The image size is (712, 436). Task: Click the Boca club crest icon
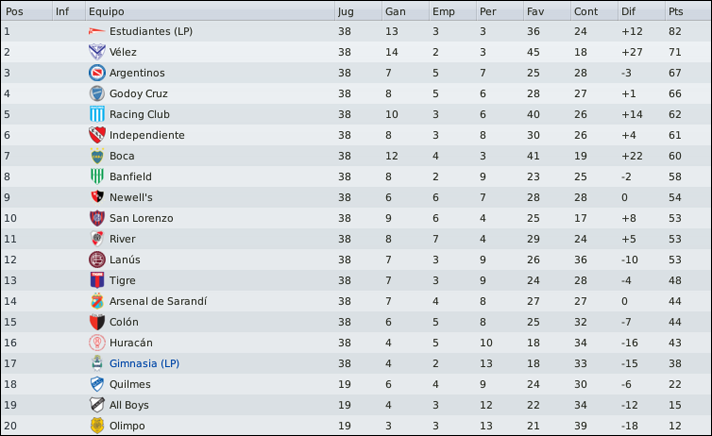pyautogui.click(x=97, y=156)
